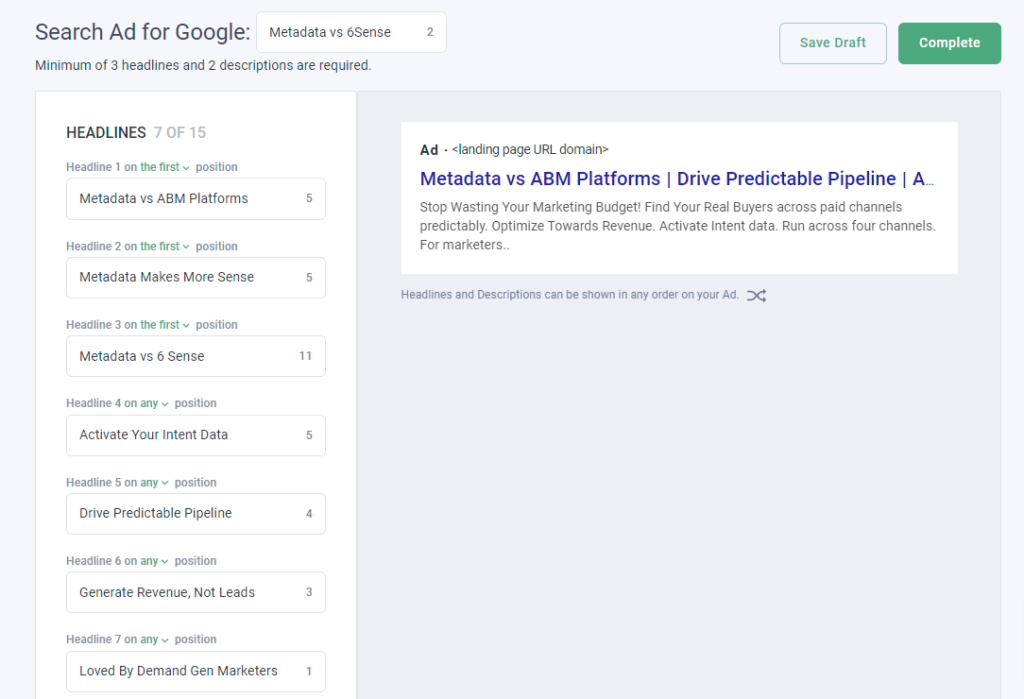Click the 'Activate Your Intent Data' headline field
Image resolution: width=1024 pixels, height=699 pixels.
tap(196, 435)
